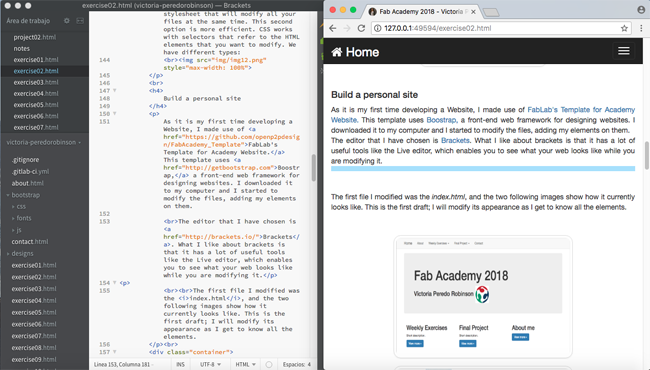The height and width of the screenshot is (370, 650).
Task: Close the Fab Academy 2018 browser tab
Action: [x=473, y=12]
